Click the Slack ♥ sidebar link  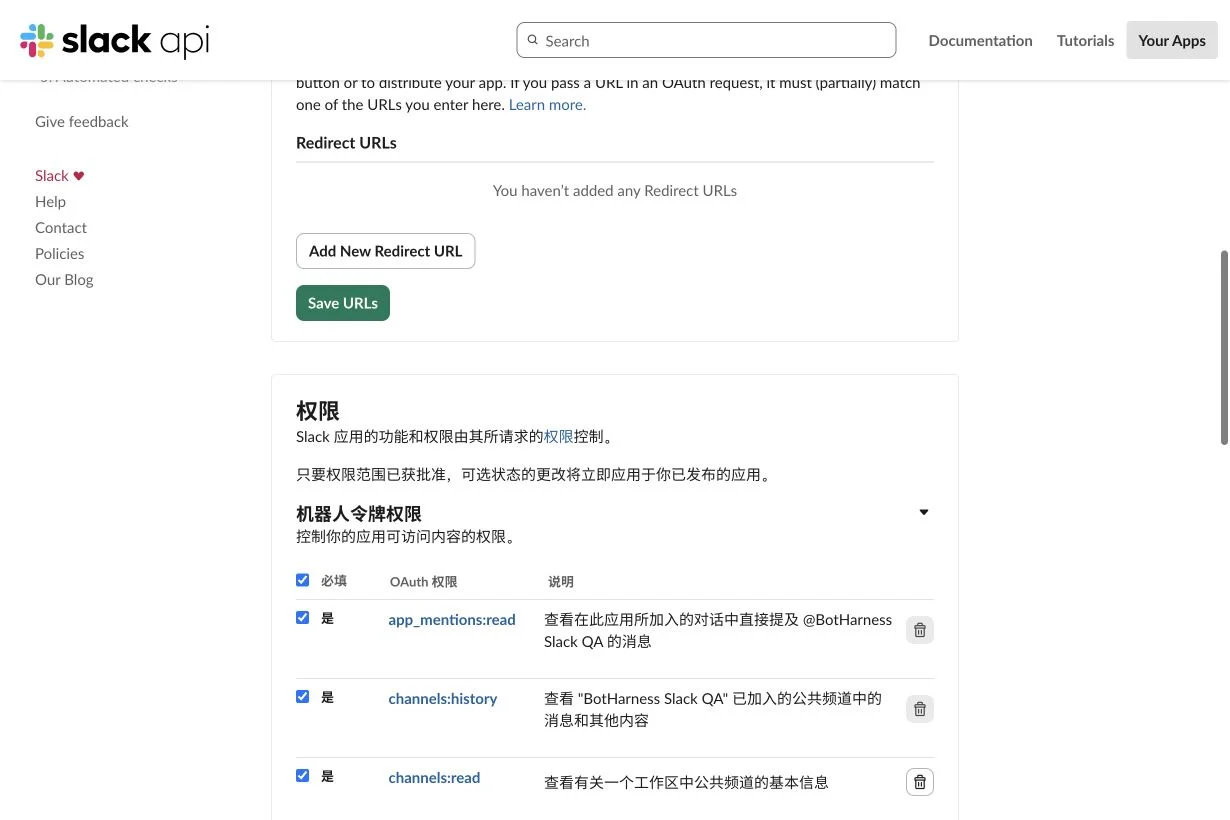(60, 175)
